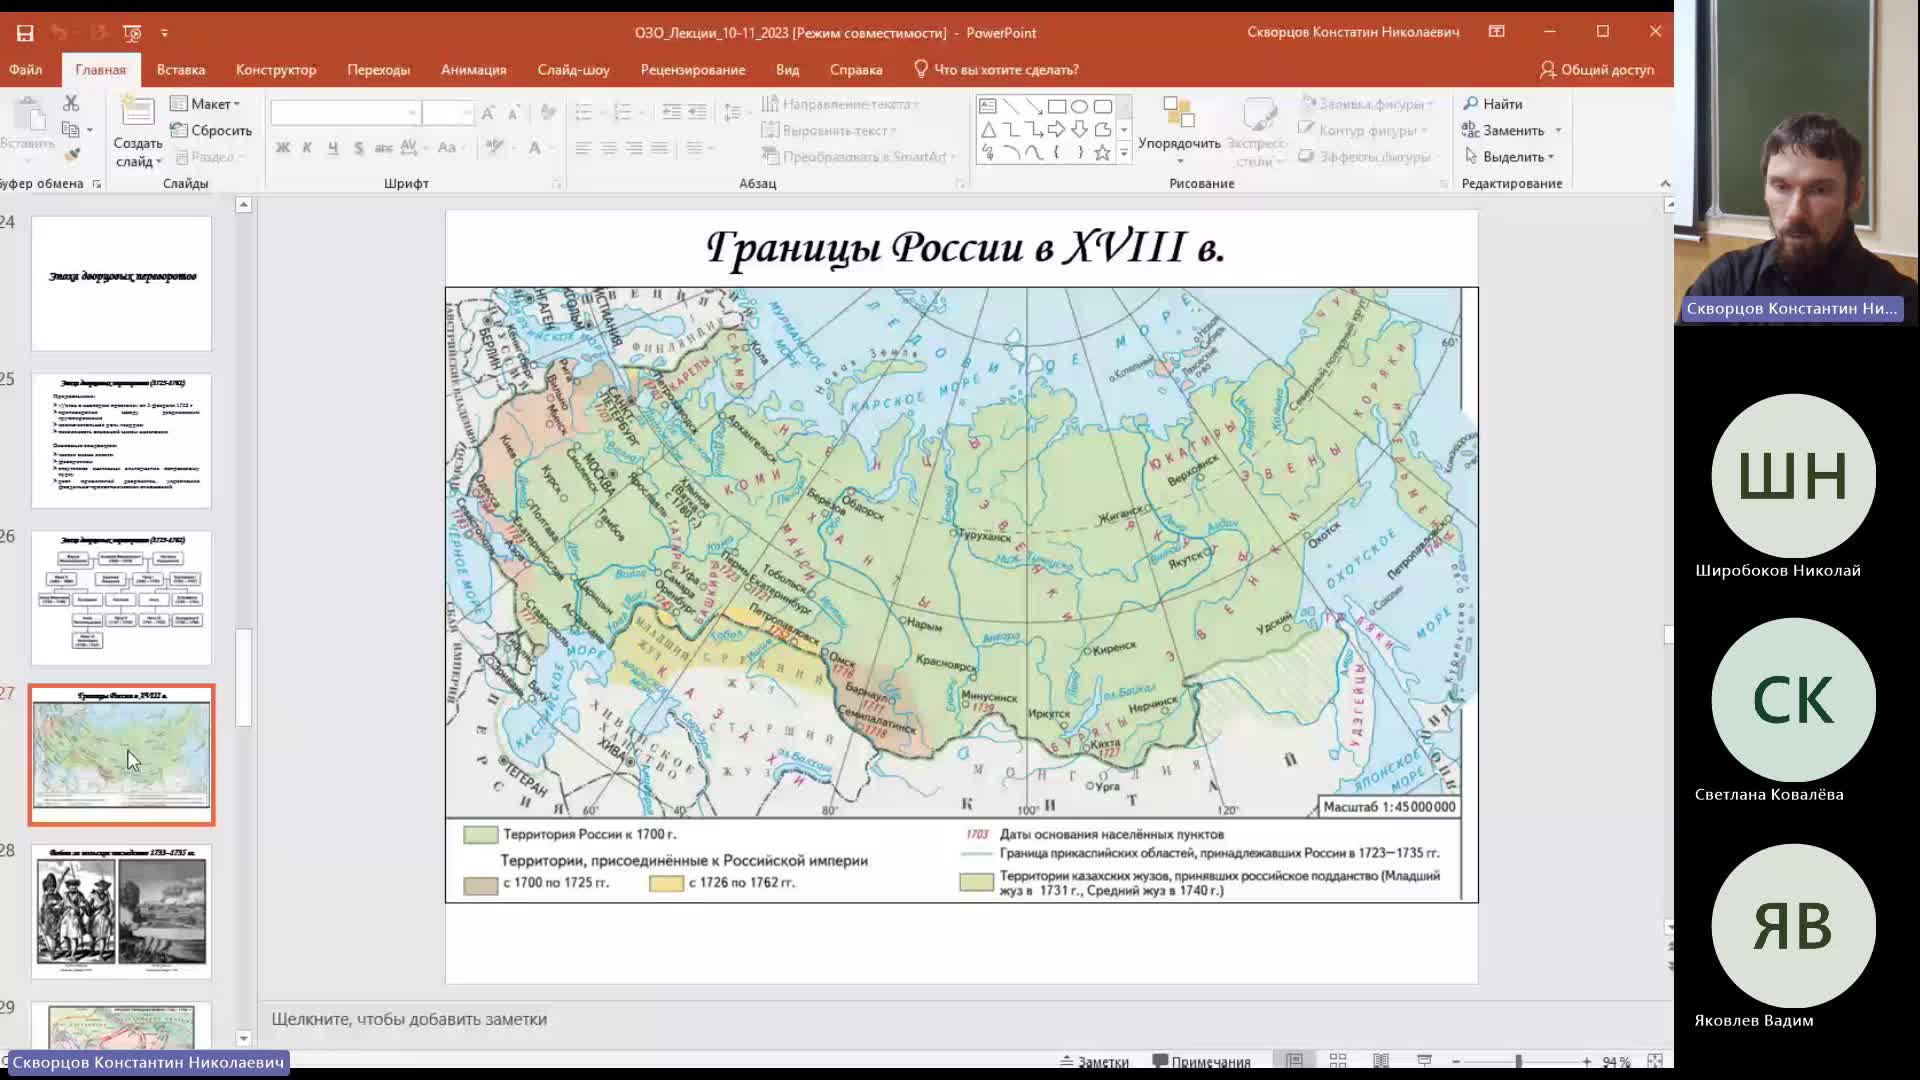The height and width of the screenshot is (1080, 1920).
Task: Choose the down arrow shape in gallery
Action: [x=1079, y=130]
